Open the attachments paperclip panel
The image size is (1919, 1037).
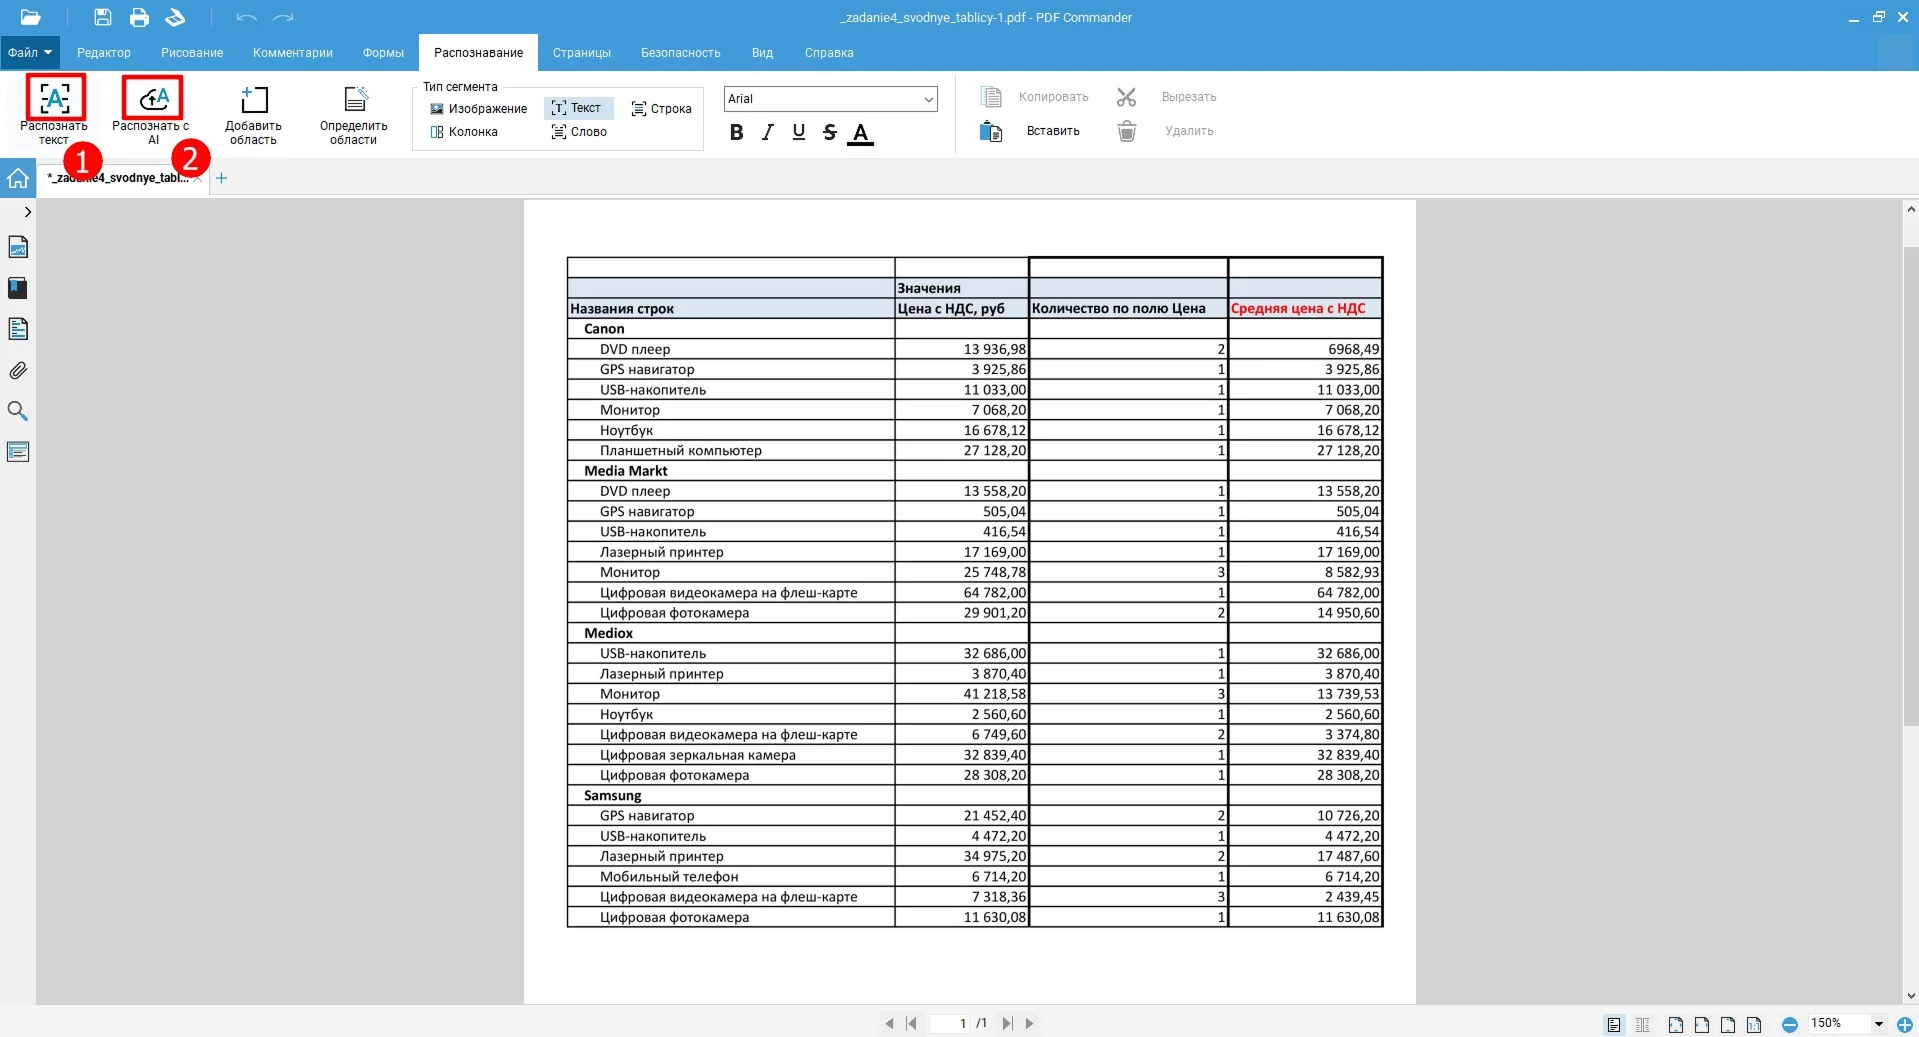(18, 371)
